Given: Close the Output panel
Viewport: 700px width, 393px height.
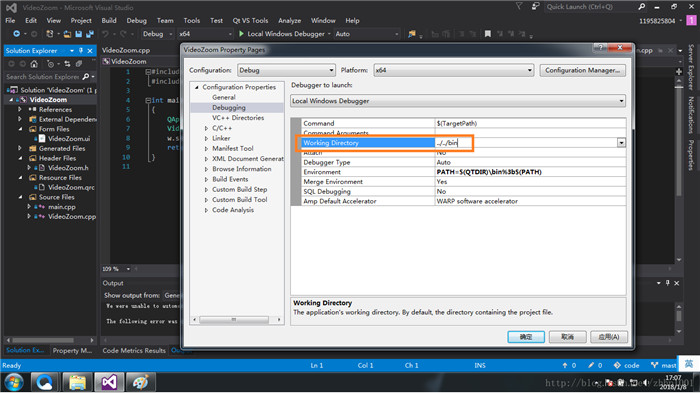Looking at the screenshot, I should 677,283.
